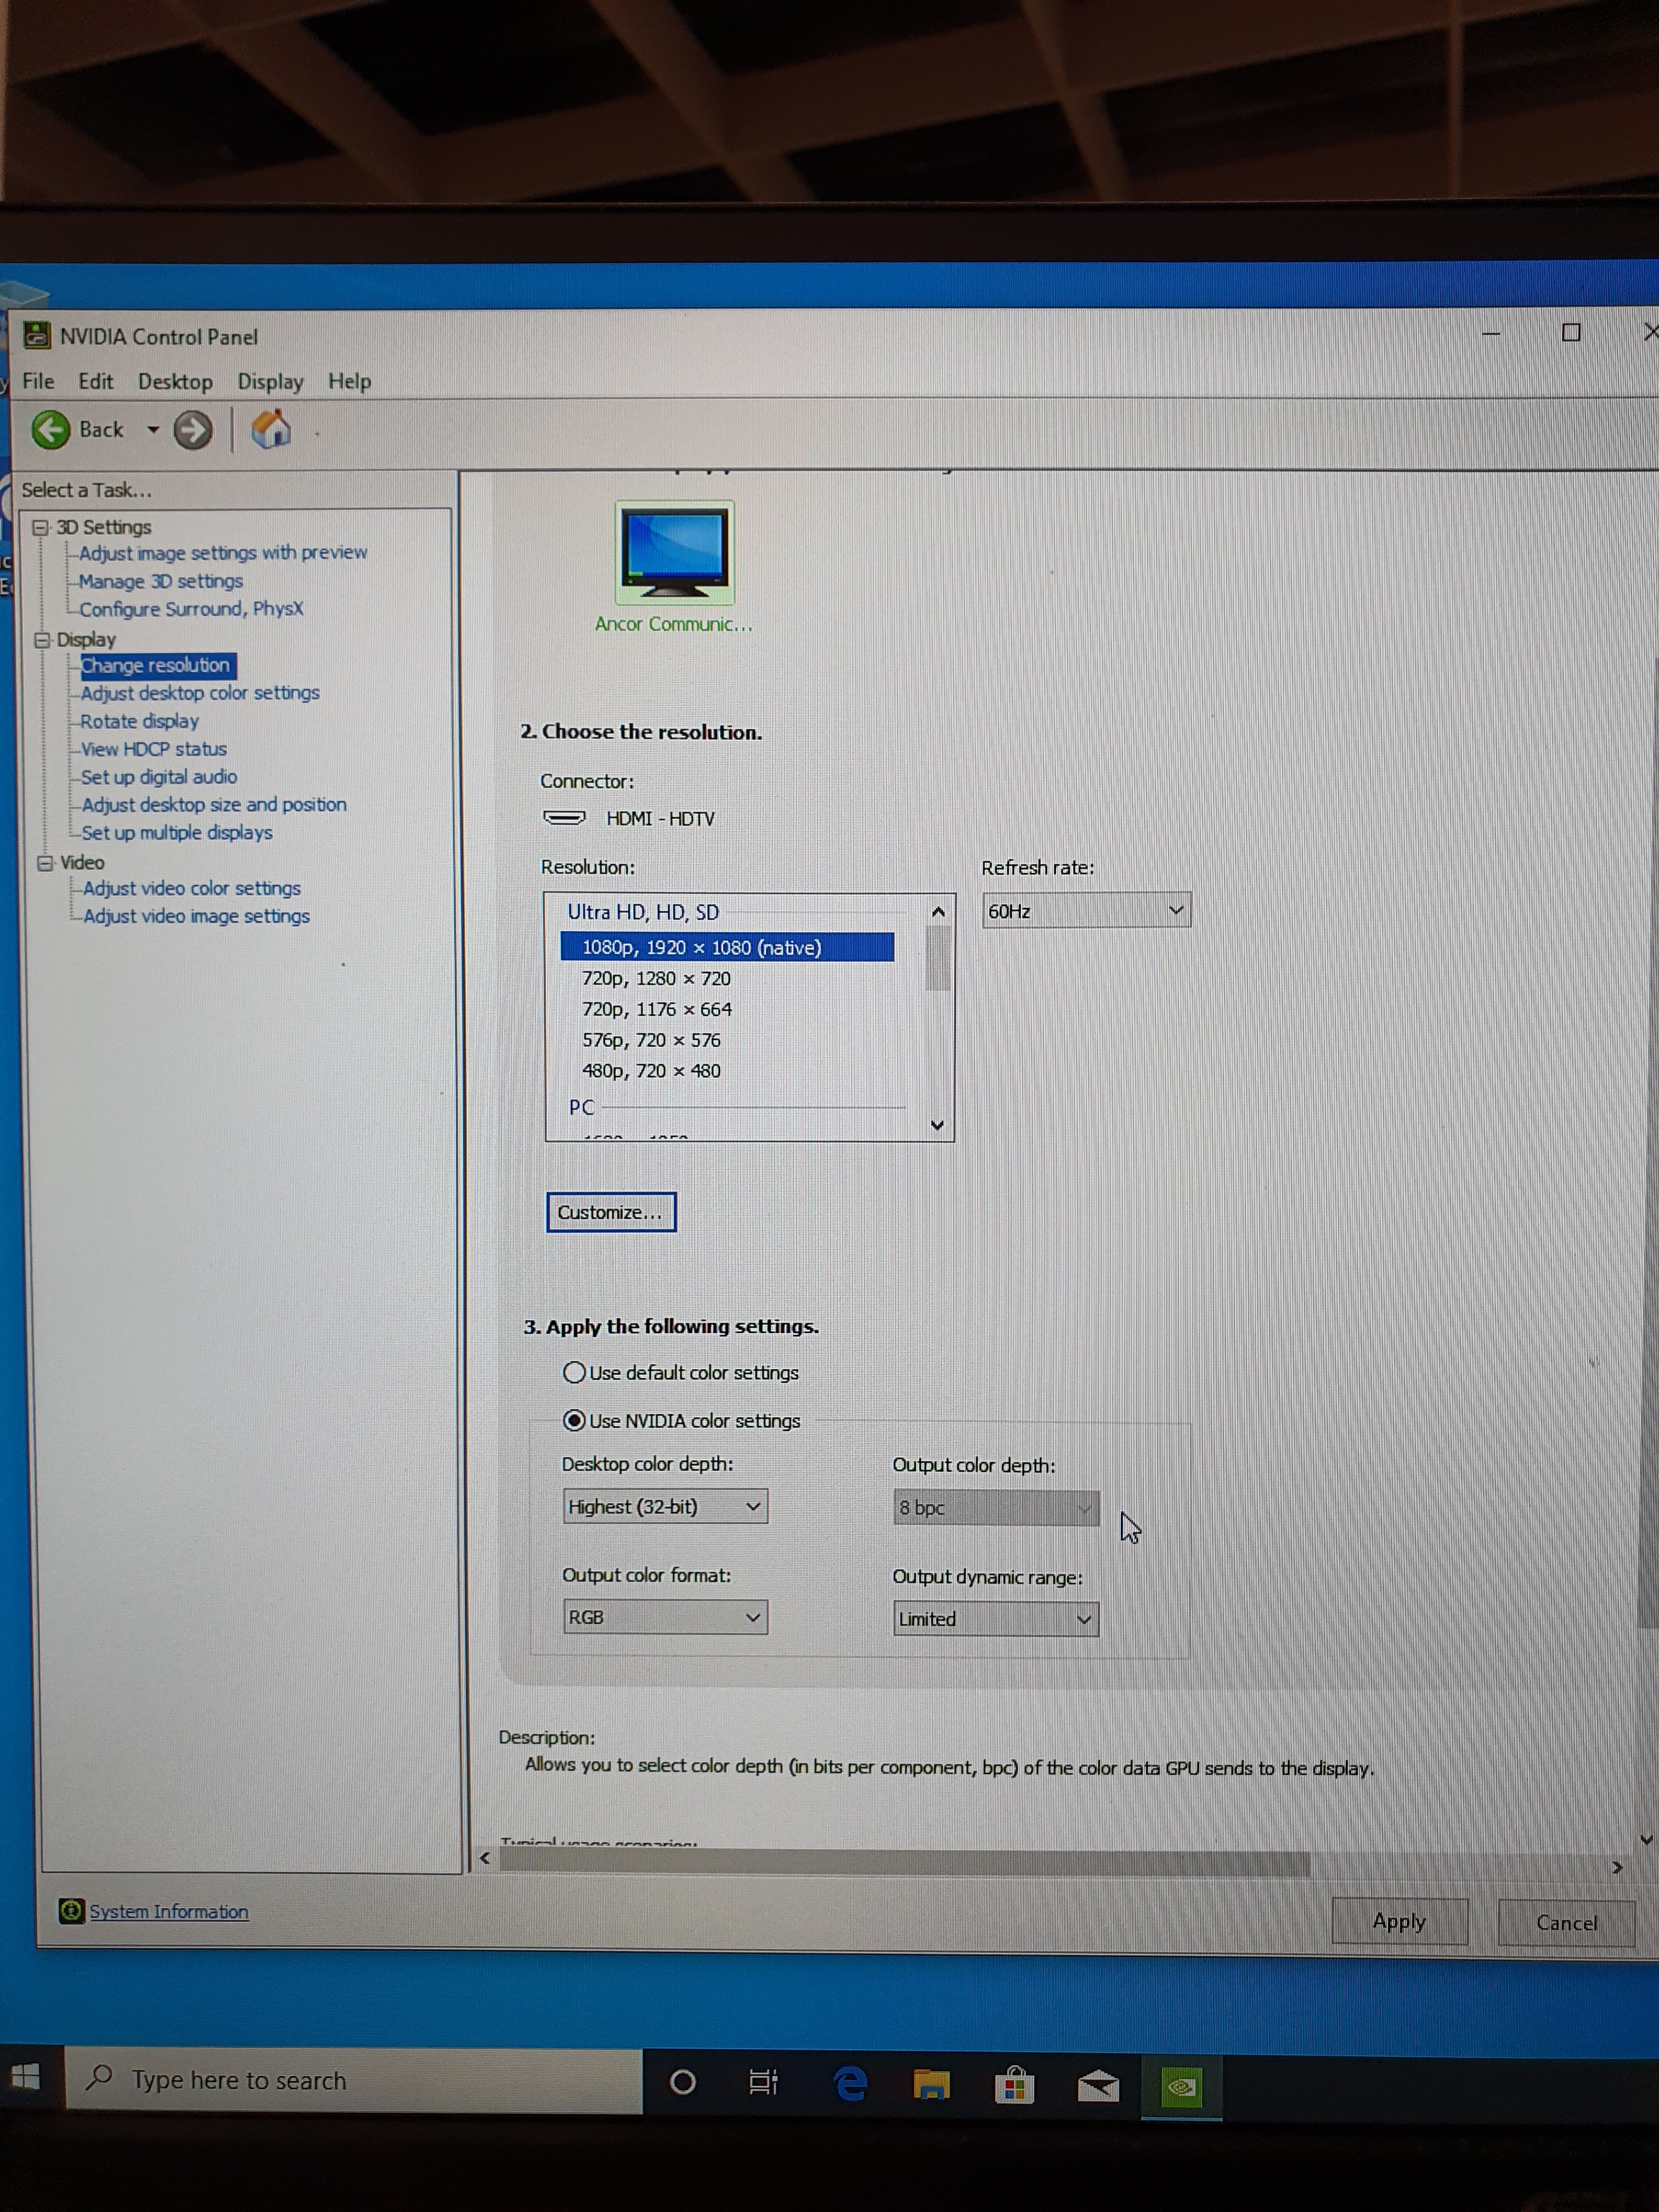Image resolution: width=1659 pixels, height=2212 pixels.
Task: Collapse the 3D Settings tree node
Action: point(41,528)
